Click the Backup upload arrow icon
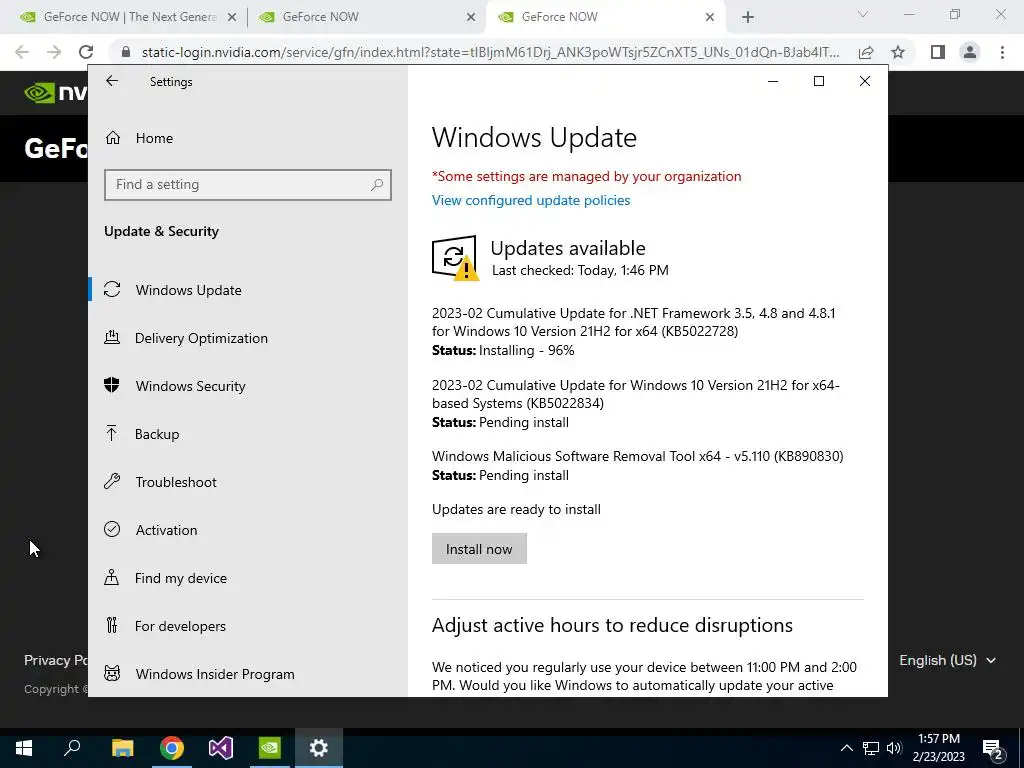The image size is (1024, 768). [112, 433]
